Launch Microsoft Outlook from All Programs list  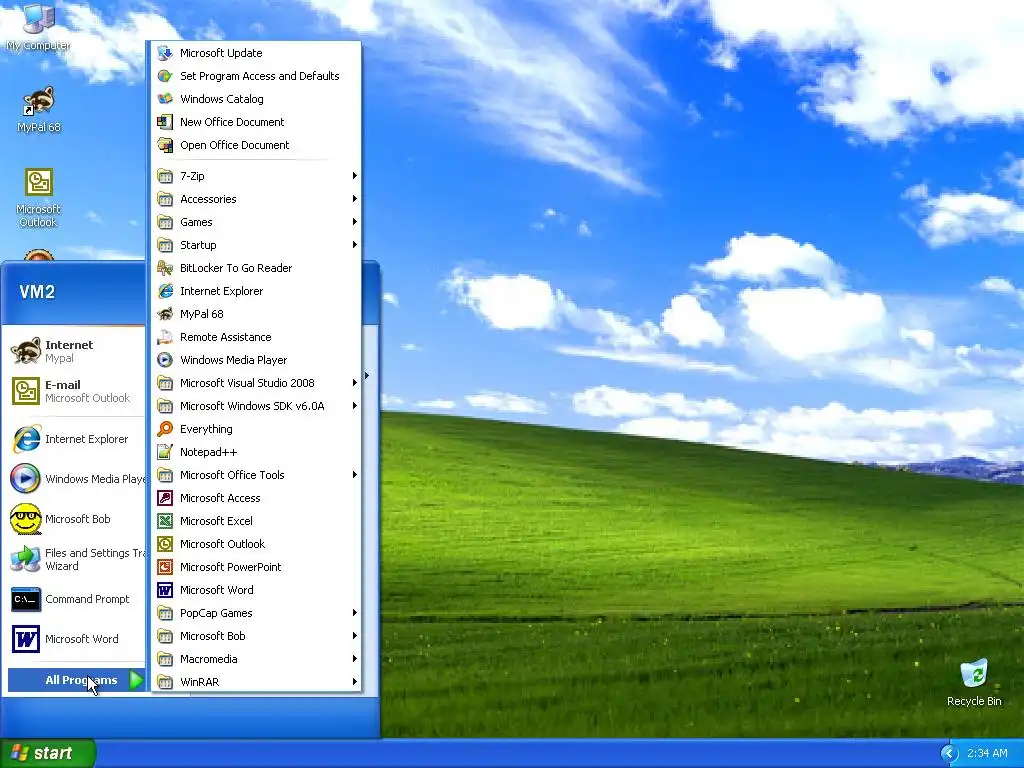coord(256,543)
